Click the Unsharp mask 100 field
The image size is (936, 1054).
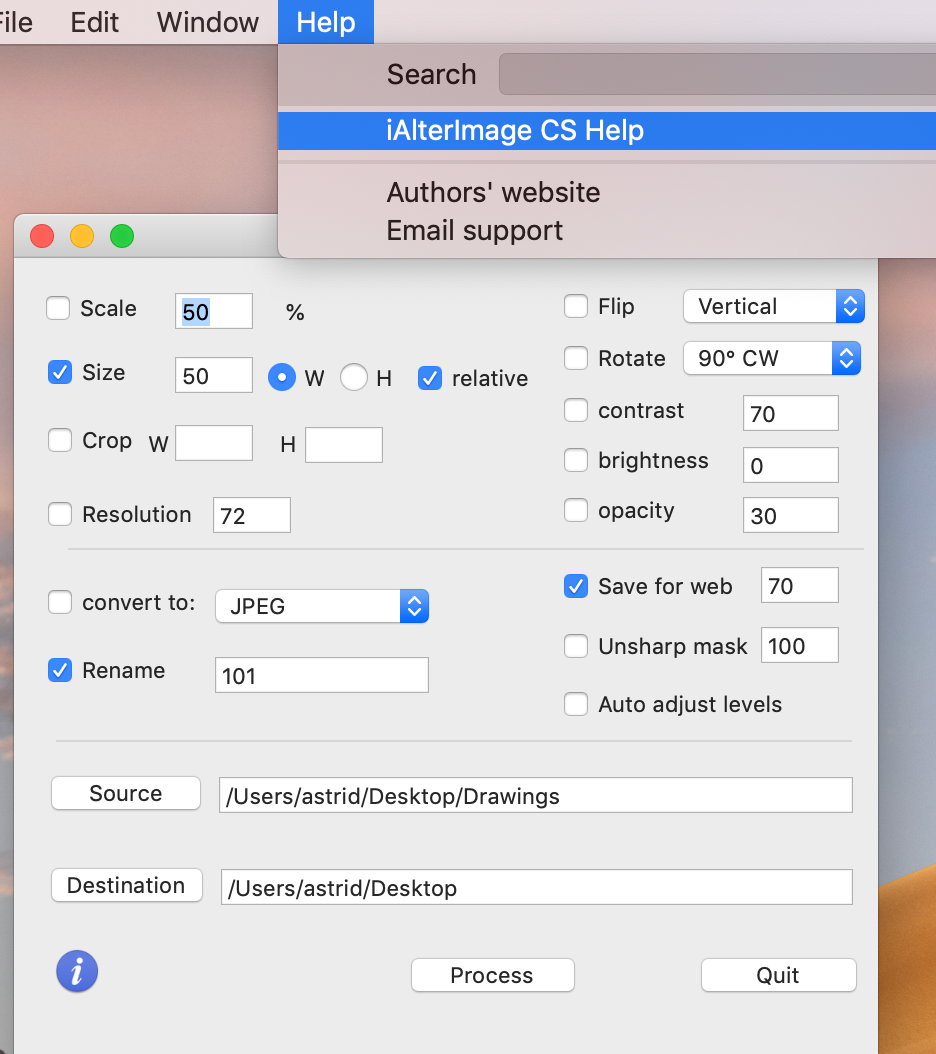[x=800, y=645]
